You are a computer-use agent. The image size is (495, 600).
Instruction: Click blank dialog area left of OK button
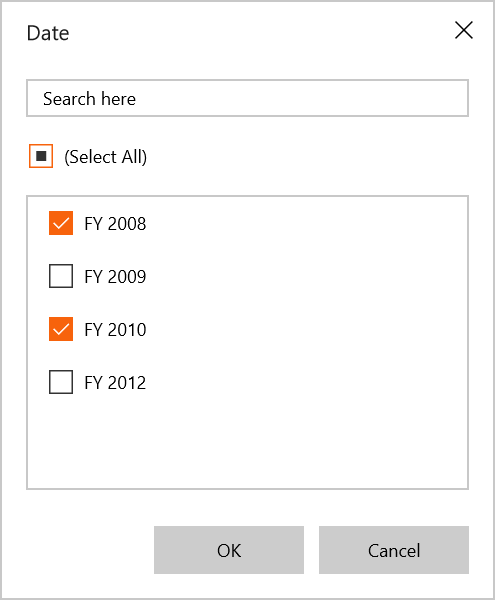tap(90, 550)
